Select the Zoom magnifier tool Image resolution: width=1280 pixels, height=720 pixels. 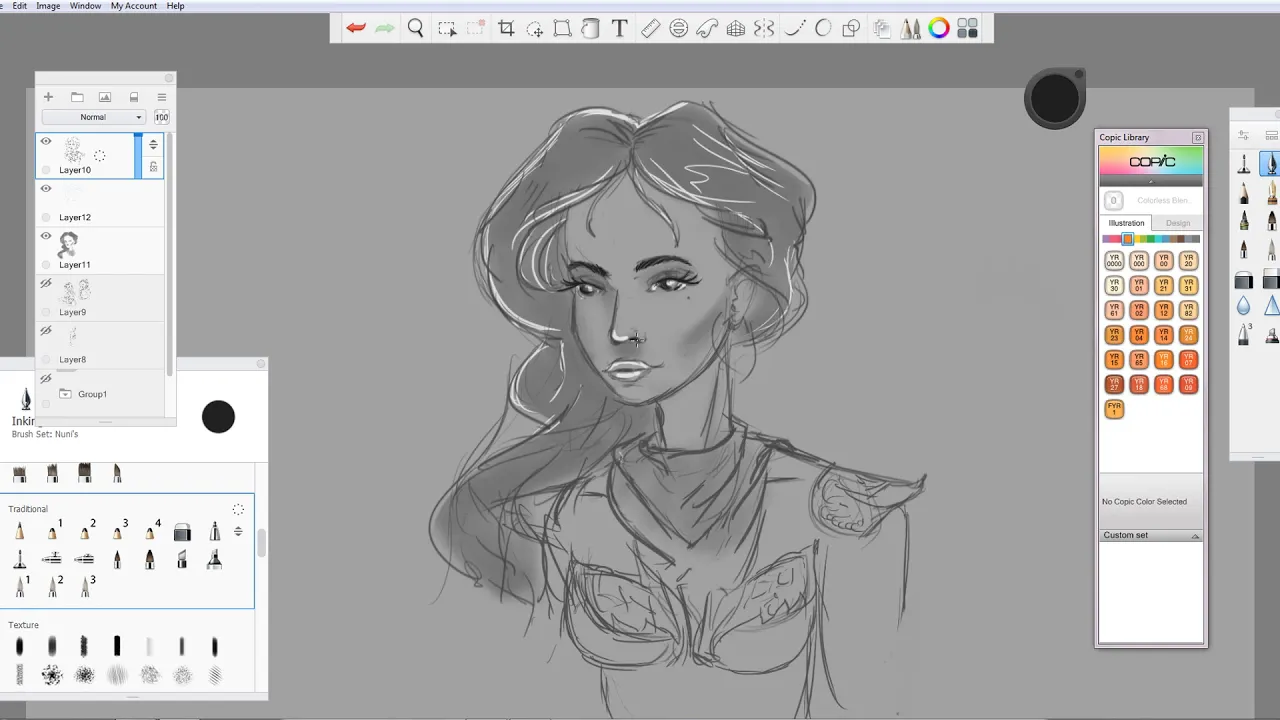click(415, 29)
